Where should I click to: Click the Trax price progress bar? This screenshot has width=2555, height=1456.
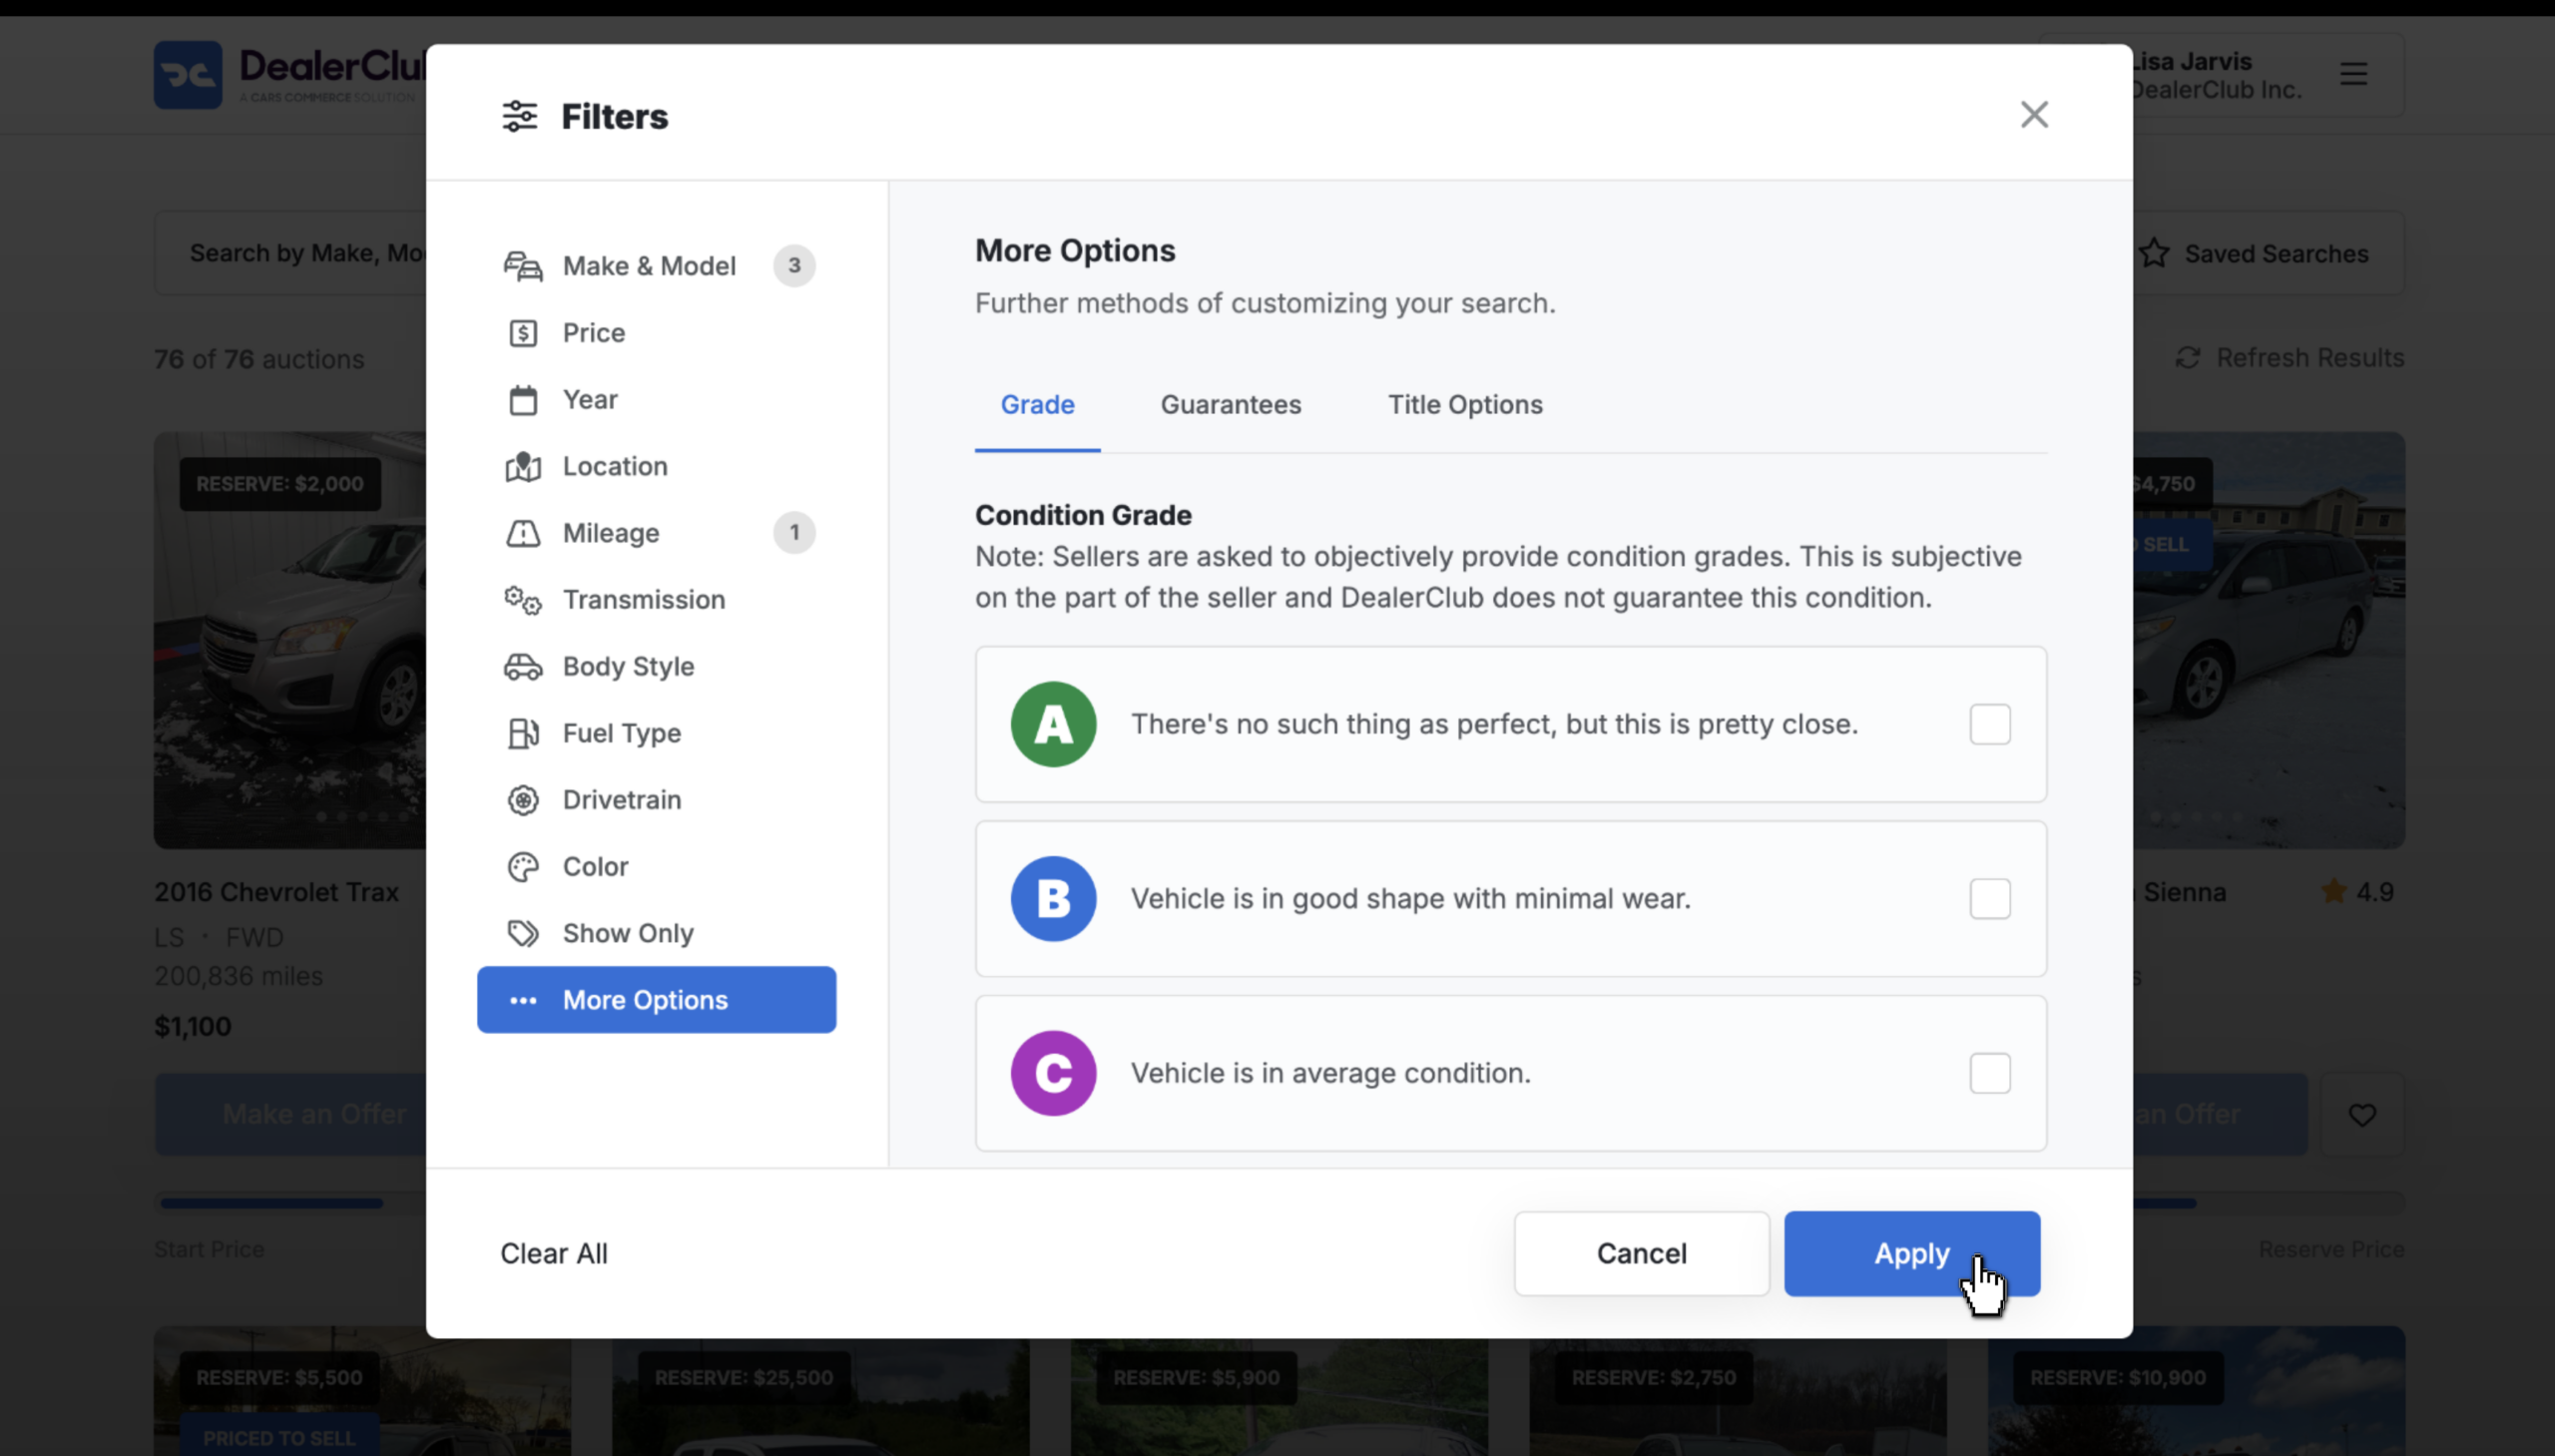click(291, 1204)
